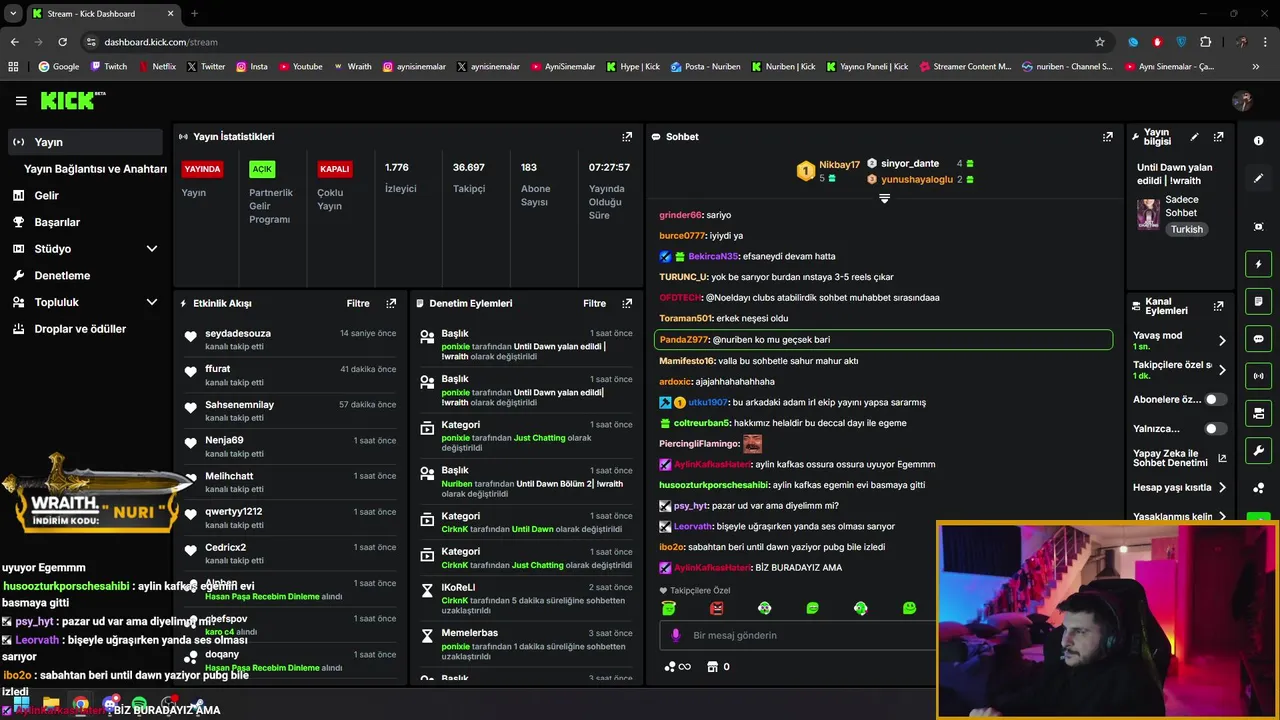Open a new Chrome tab

(194, 13)
